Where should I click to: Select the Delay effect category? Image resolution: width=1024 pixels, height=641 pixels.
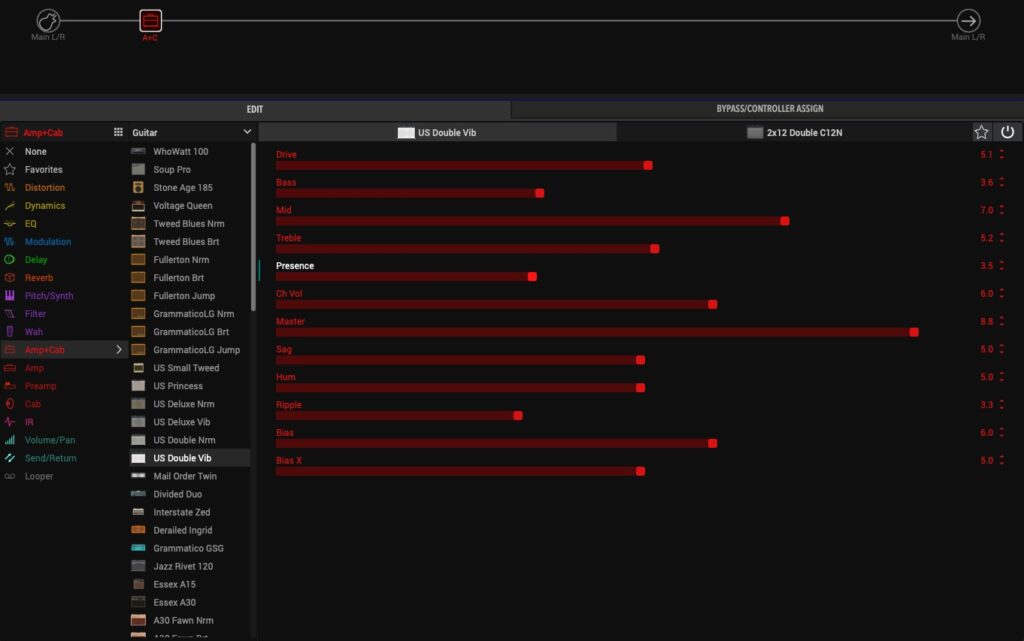click(x=36, y=260)
